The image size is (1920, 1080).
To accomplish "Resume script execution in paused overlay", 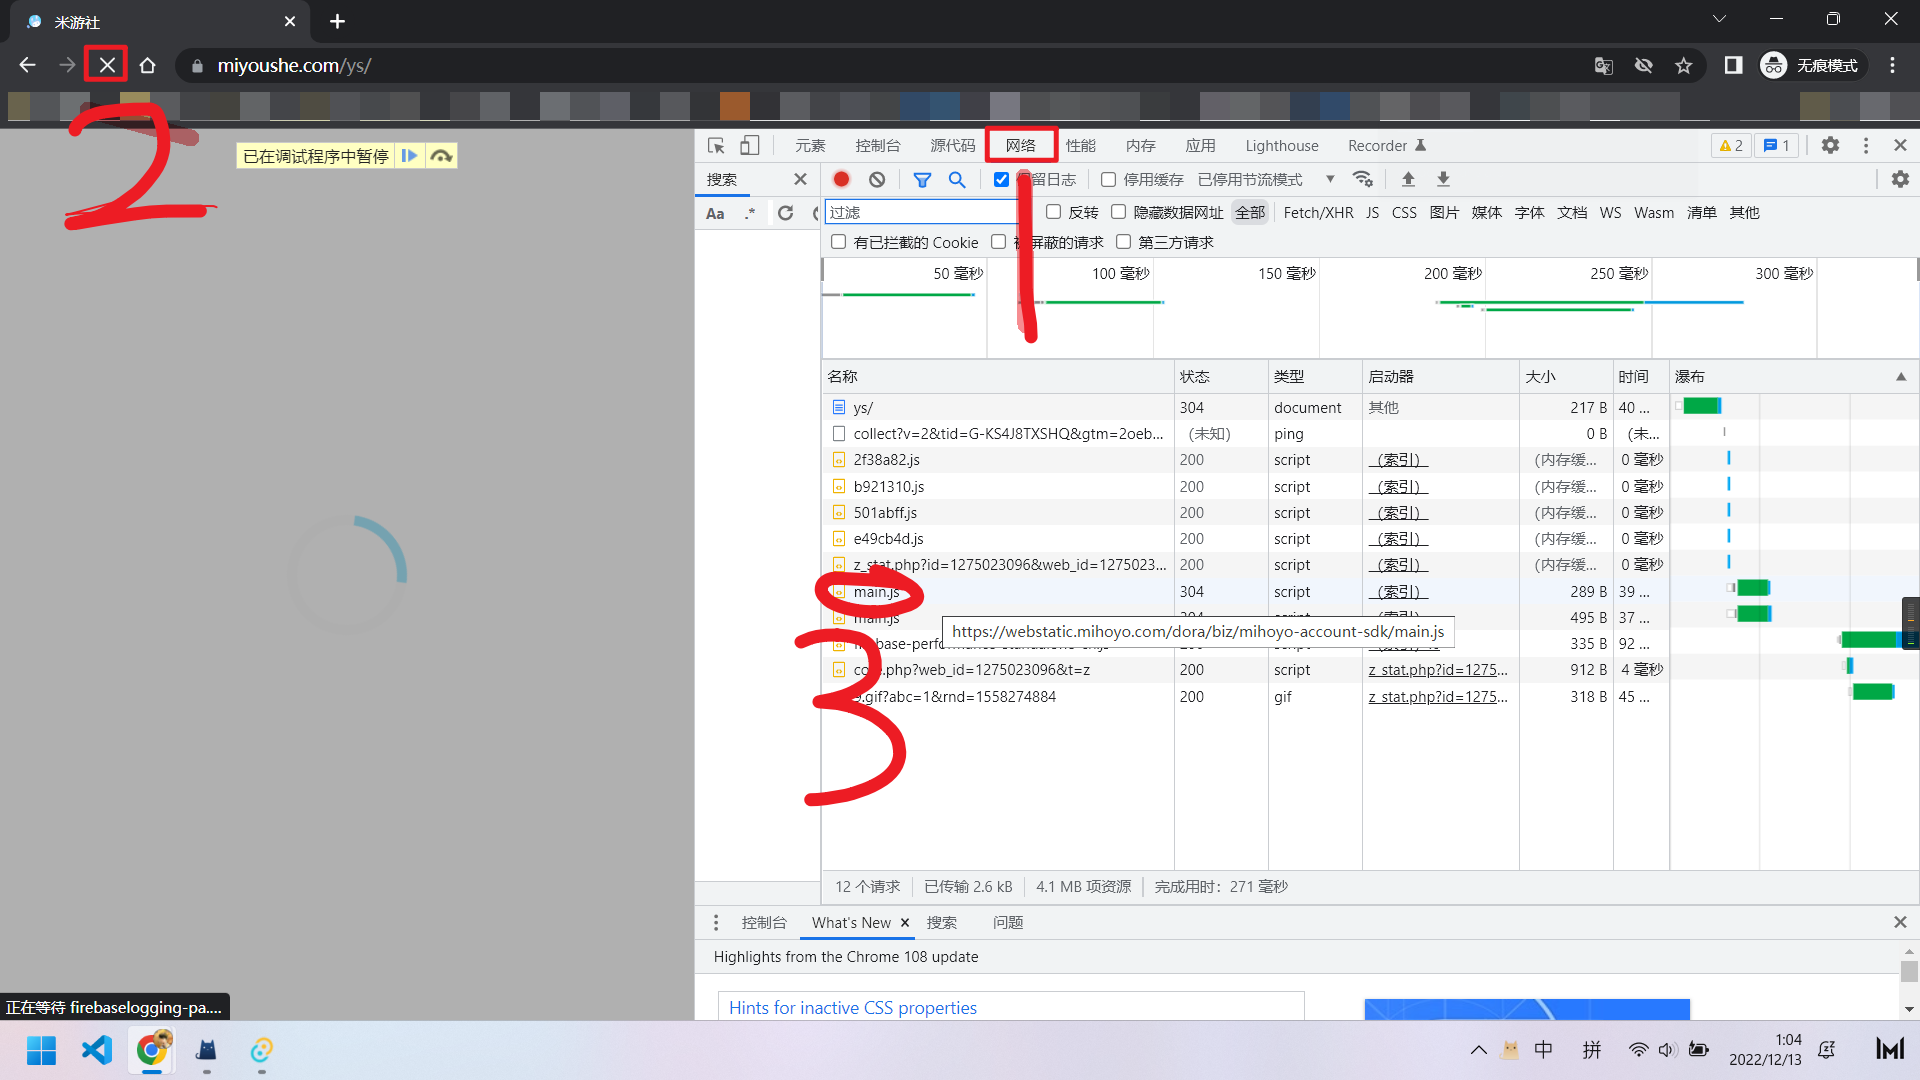I will tap(409, 156).
